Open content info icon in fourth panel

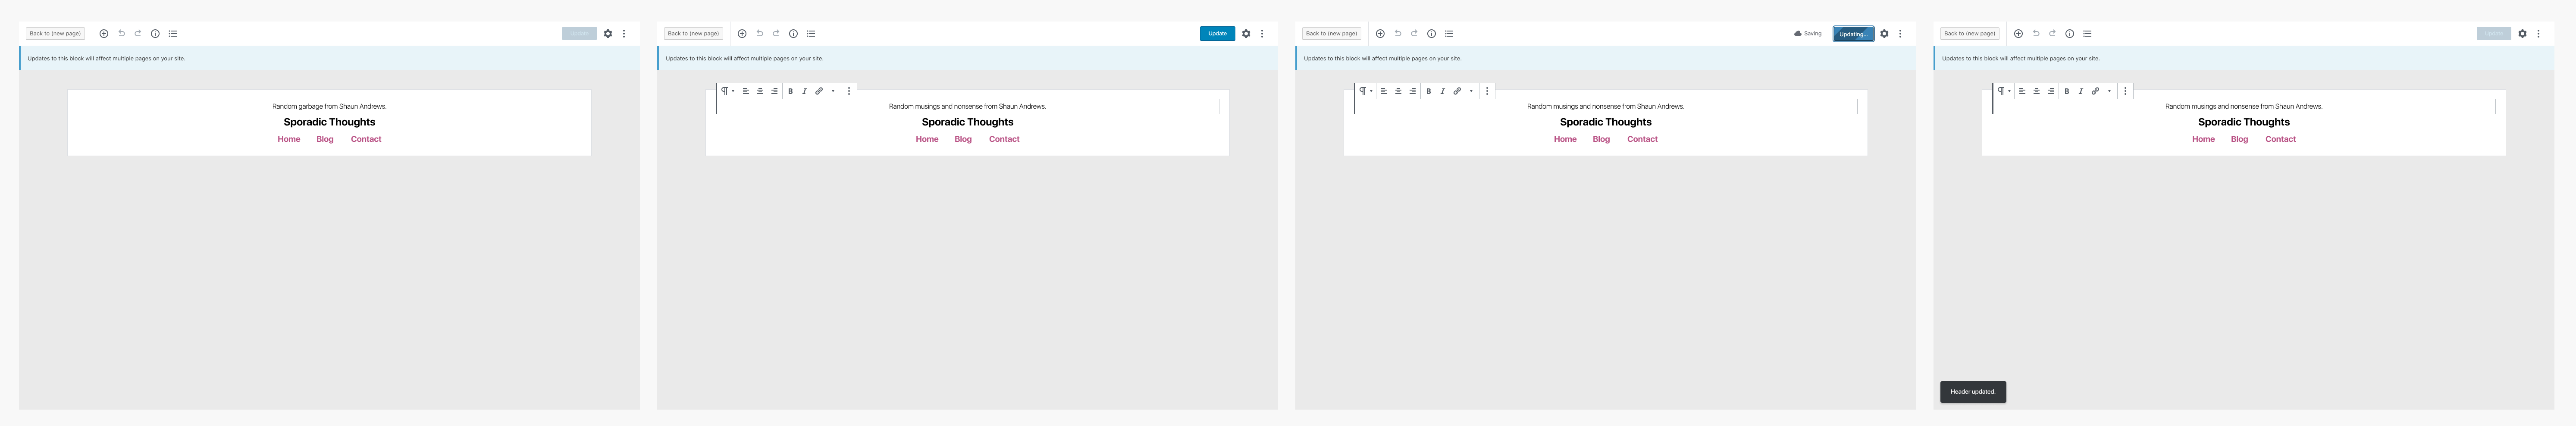point(2069,34)
